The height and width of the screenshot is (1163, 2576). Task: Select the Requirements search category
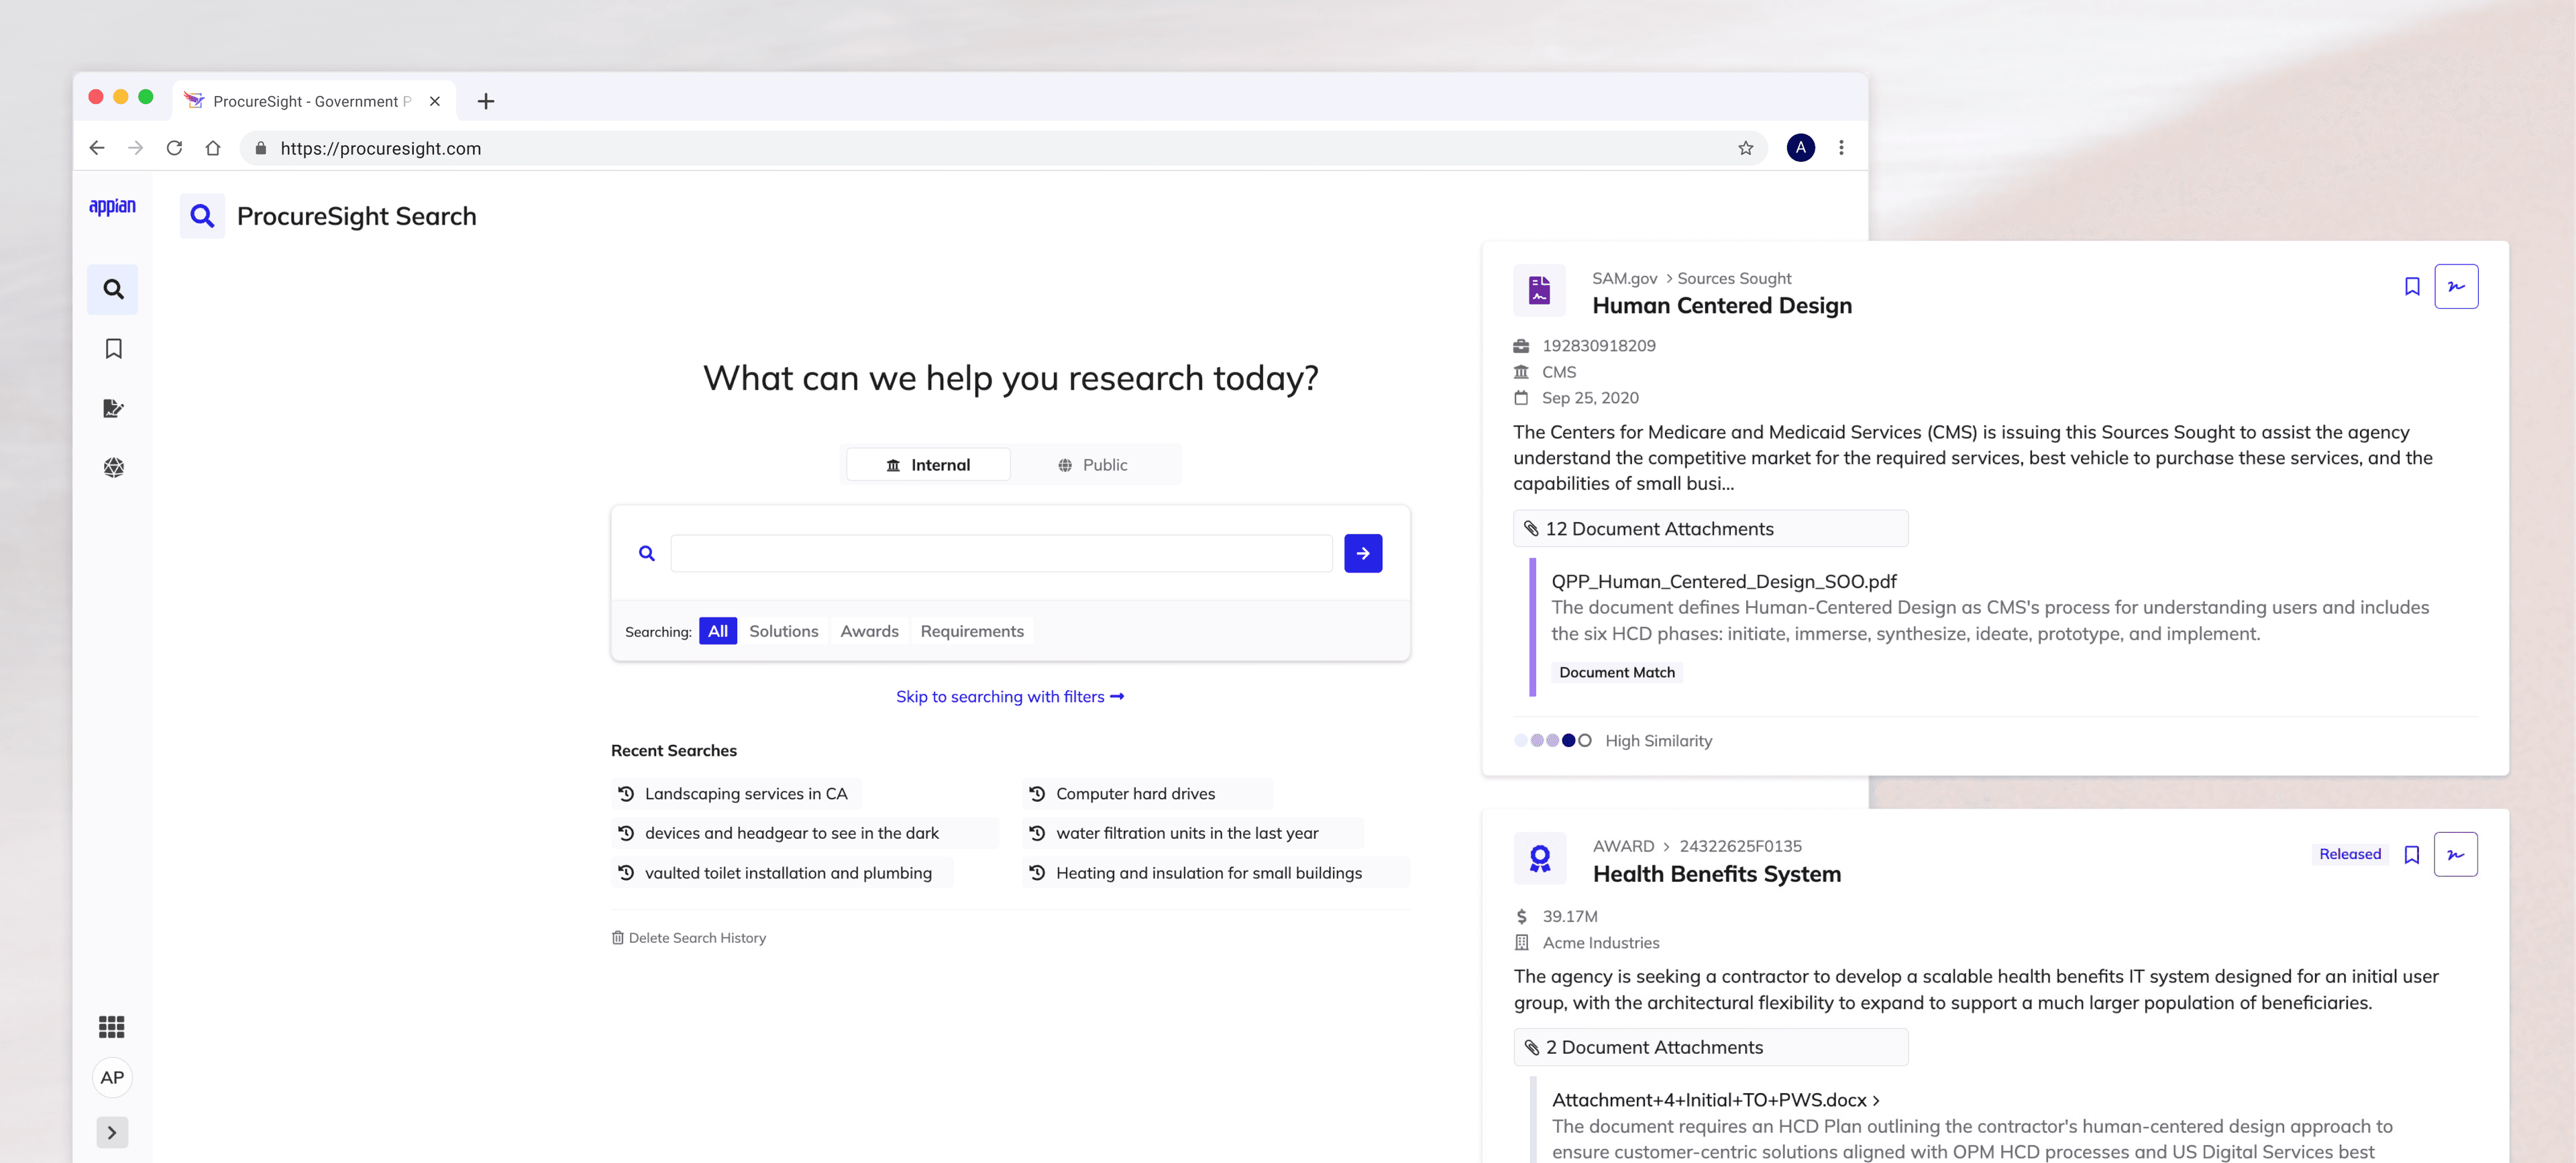[x=971, y=631]
